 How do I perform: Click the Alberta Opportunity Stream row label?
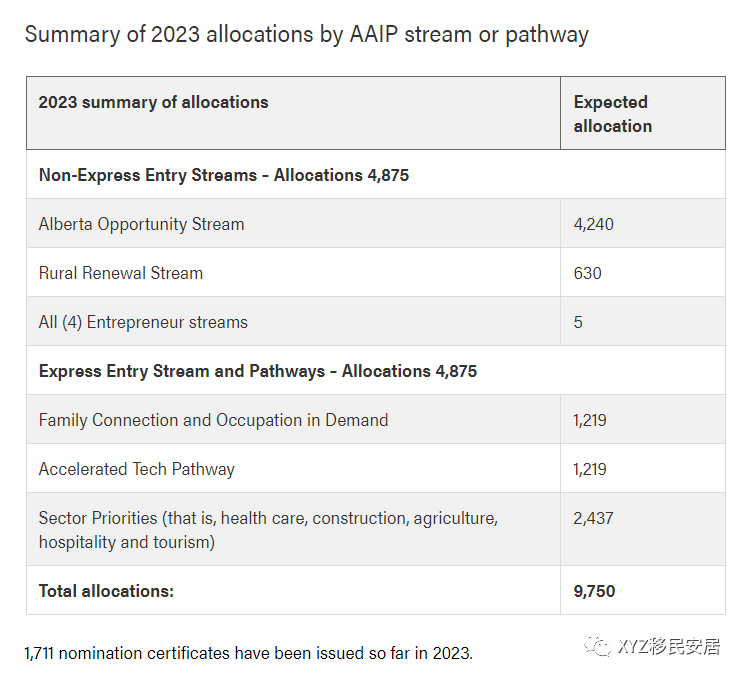coord(141,224)
